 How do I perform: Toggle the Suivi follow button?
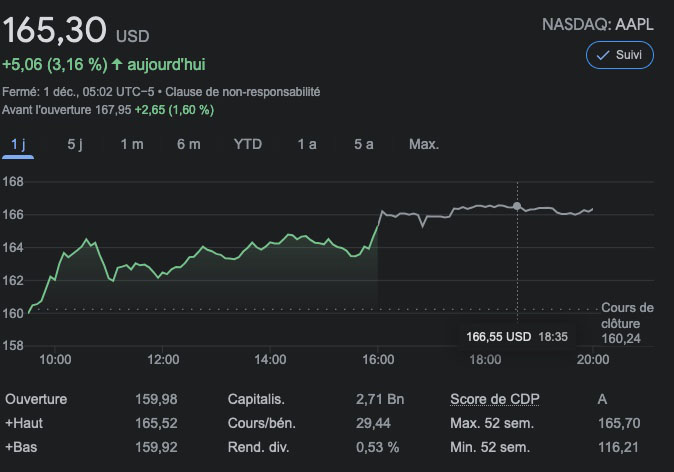pos(619,55)
